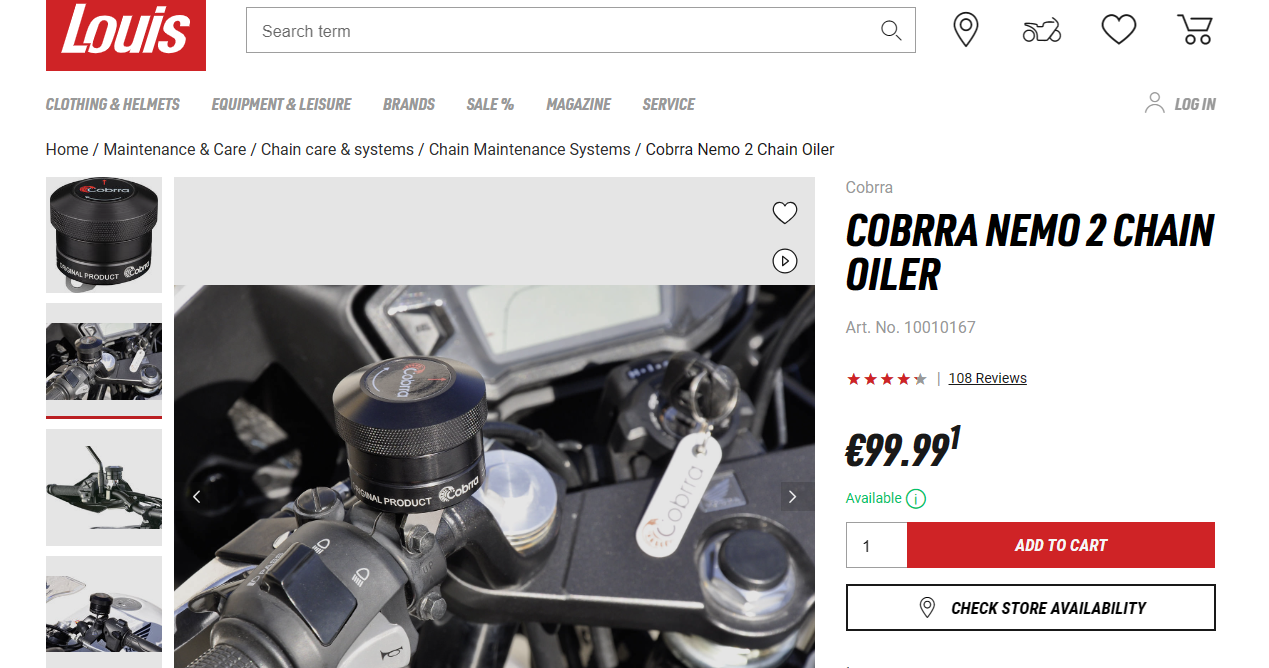Open the shopping cart icon
The image size is (1269, 668).
pos(1195,30)
